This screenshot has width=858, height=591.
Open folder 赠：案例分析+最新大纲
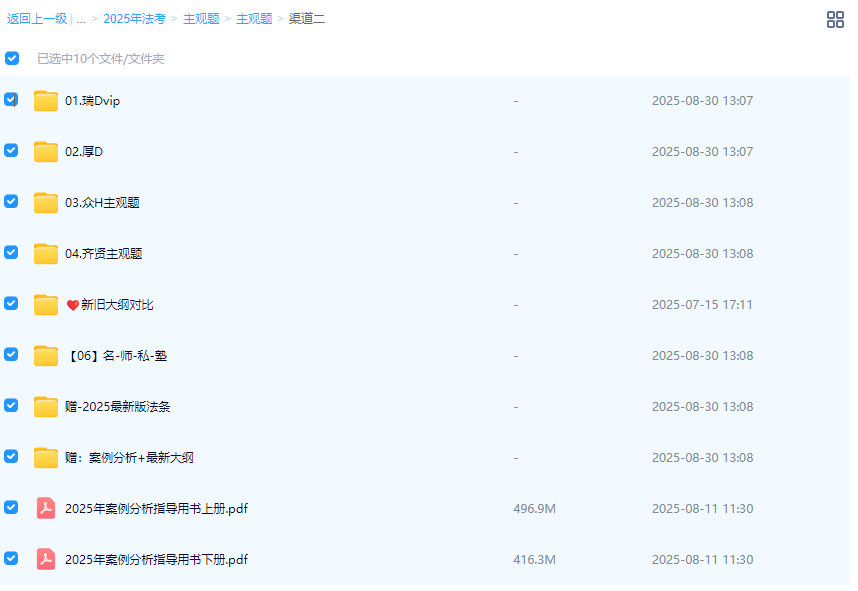[129, 457]
